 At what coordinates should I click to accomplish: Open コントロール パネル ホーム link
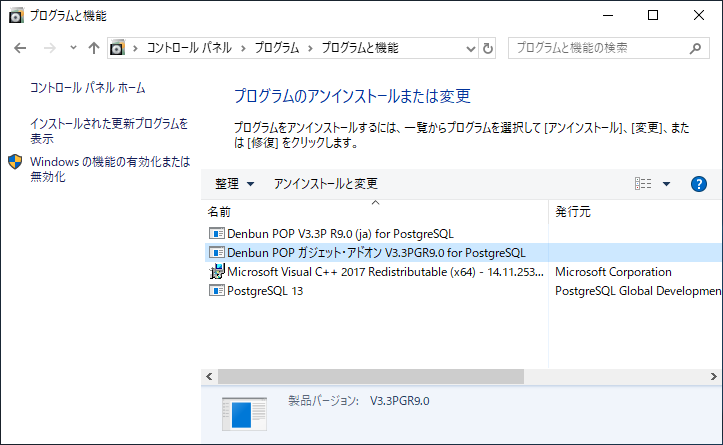coord(88,88)
